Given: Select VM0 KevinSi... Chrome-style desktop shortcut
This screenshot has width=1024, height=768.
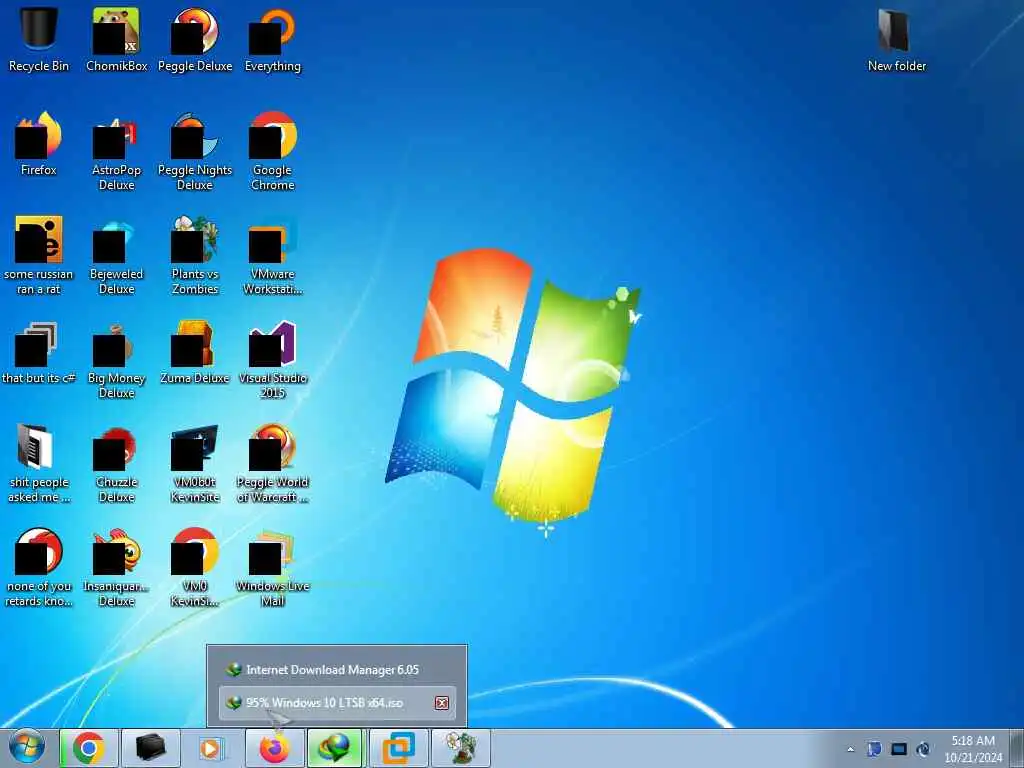Looking at the screenshot, I should 195,567.
